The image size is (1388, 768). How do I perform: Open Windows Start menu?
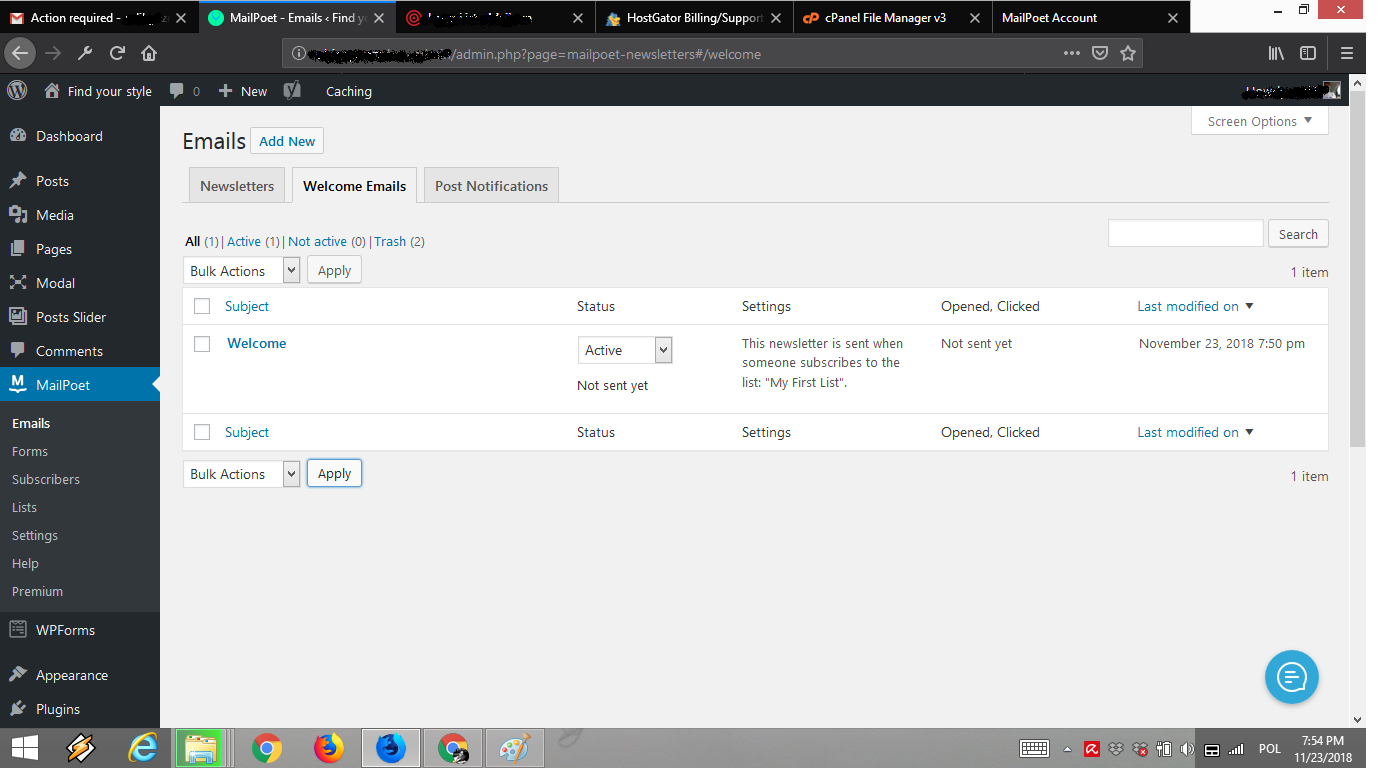click(24, 748)
